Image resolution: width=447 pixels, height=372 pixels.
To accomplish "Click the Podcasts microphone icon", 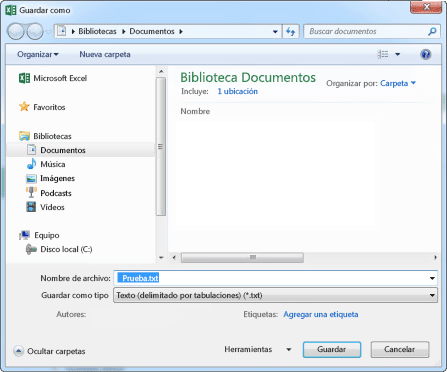I will [31, 192].
